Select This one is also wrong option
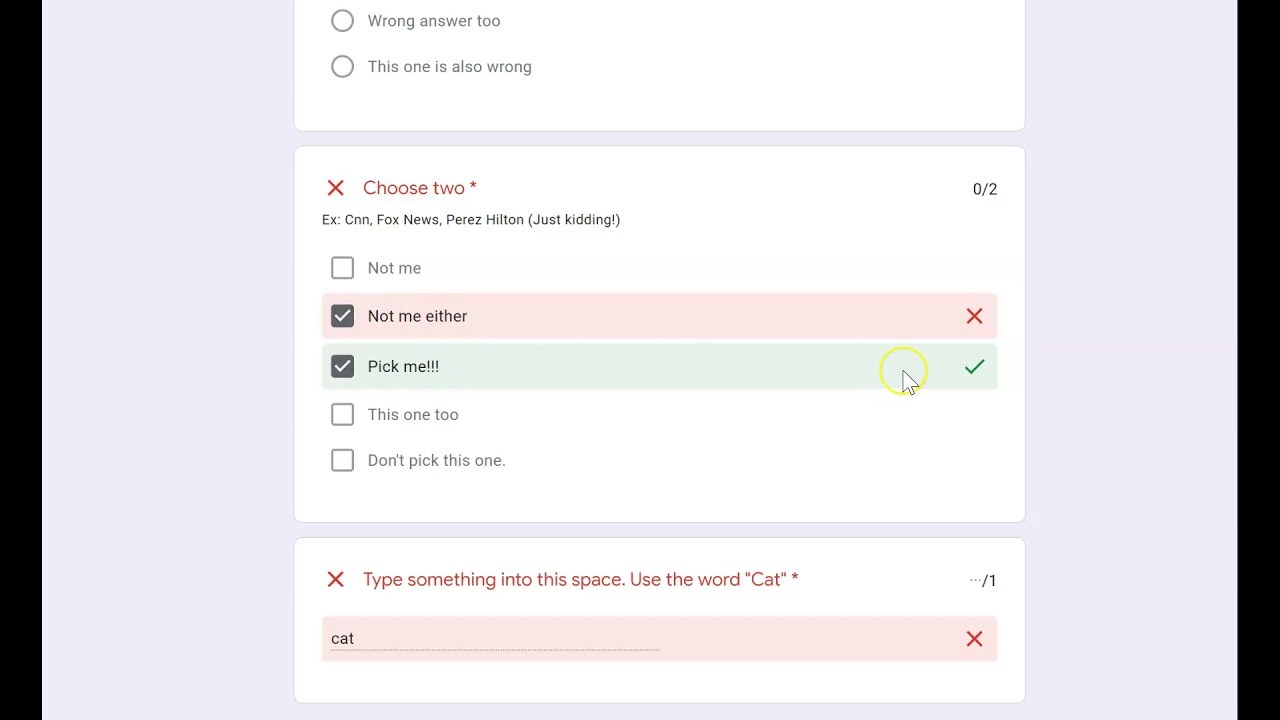This screenshot has height=720, width=1280. [342, 67]
